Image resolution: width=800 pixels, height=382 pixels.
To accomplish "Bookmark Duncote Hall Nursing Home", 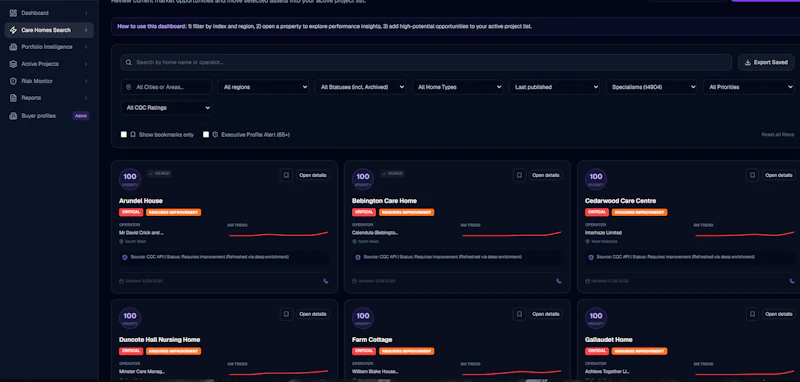I will (286, 314).
